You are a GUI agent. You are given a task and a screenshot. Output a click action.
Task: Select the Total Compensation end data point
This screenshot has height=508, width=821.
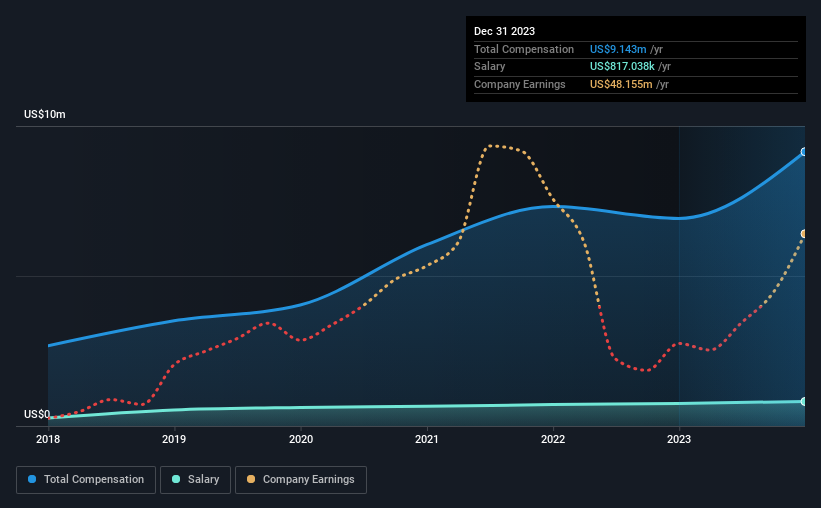tap(804, 152)
